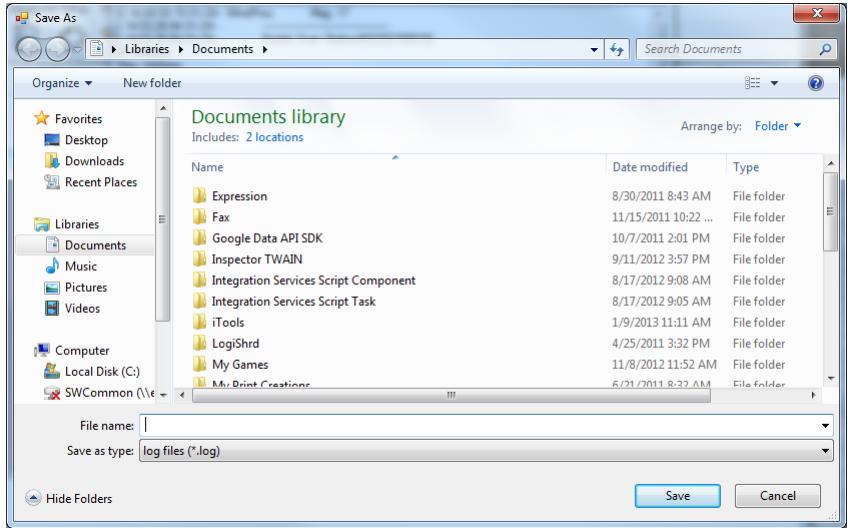This screenshot has height=528, width=848.
Task: Click the 2 locations link
Action: [x=274, y=137]
